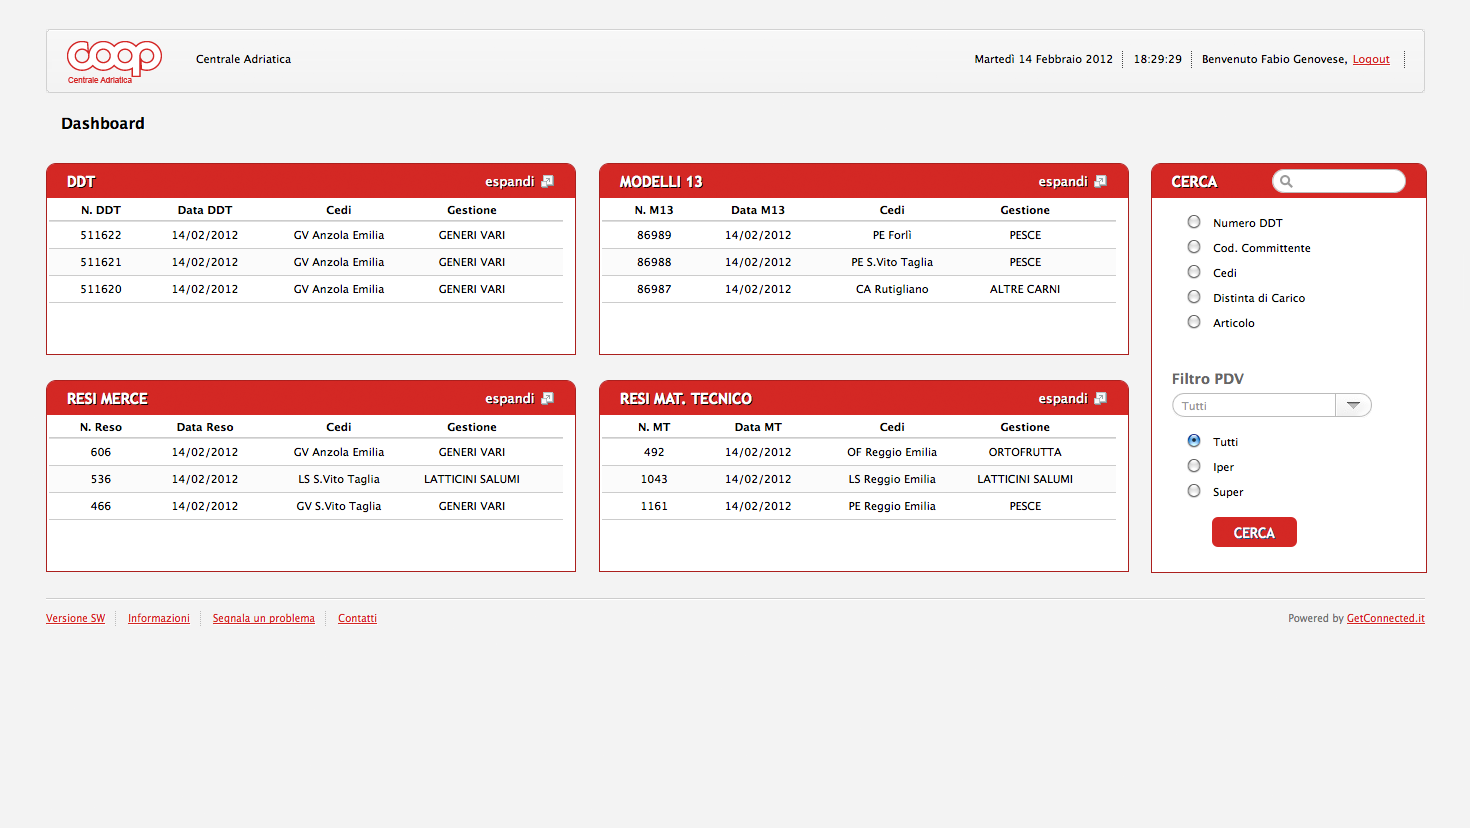Click the red CERCA button
The width and height of the screenshot is (1470, 828).
click(x=1254, y=532)
